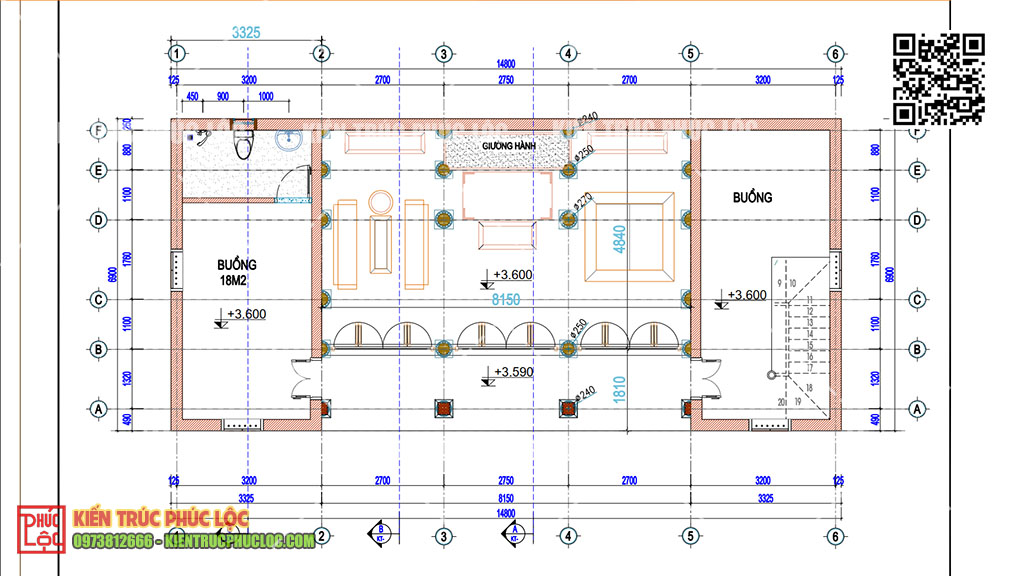Click the cyan 3325 dimension text
The width and height of the screenshot is (1024, 576).
[245, 33]
